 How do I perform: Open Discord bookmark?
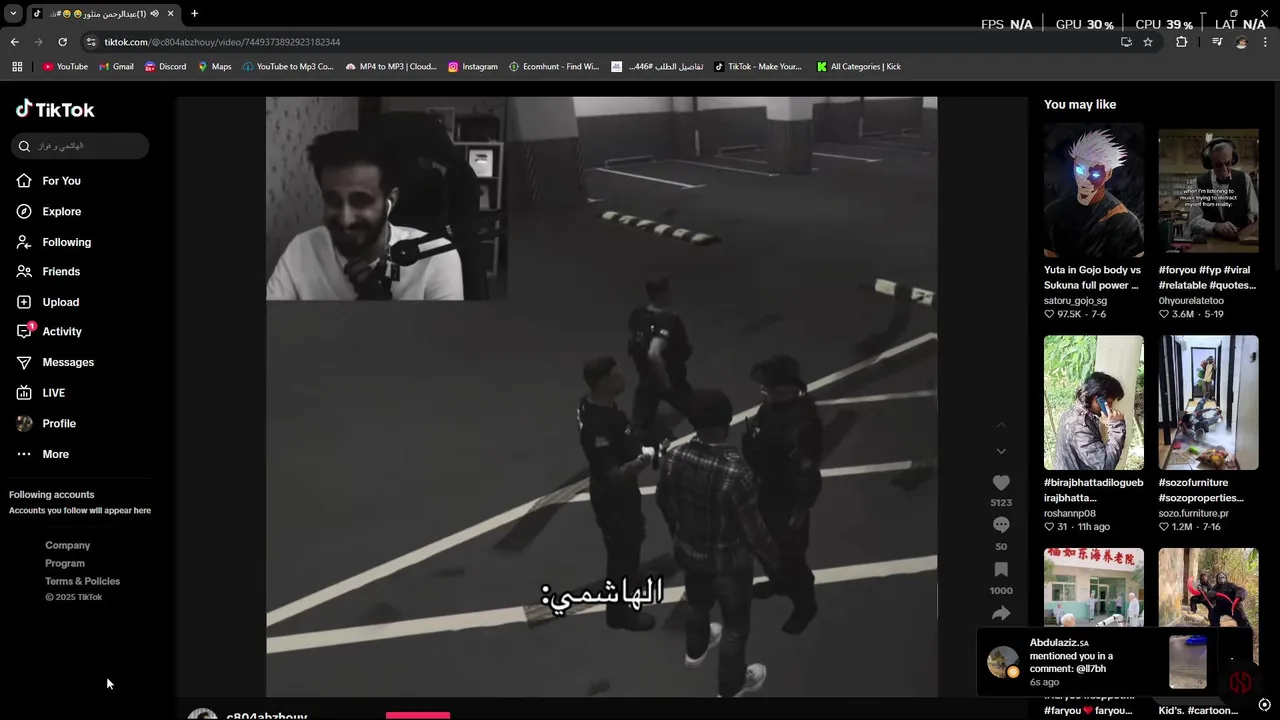tap(165, 67)
